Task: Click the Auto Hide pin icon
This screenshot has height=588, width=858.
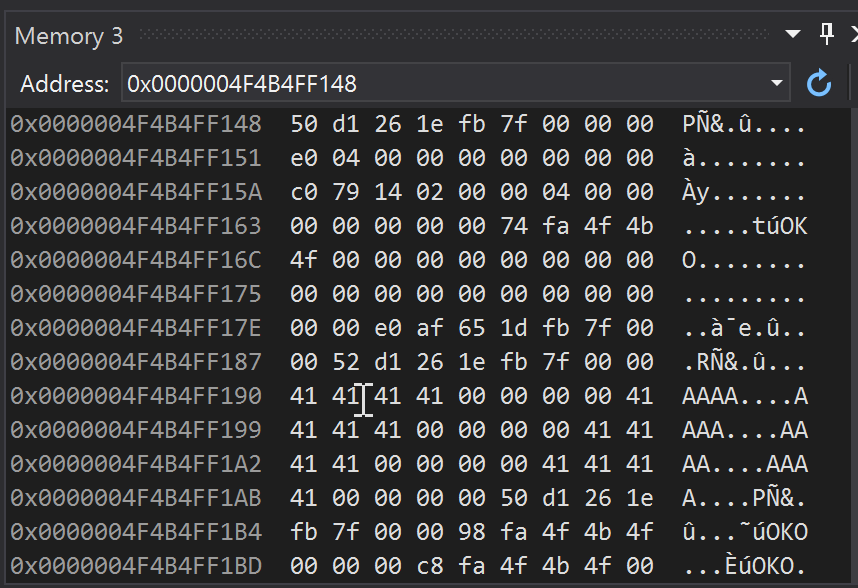Action: click(827, 35)
